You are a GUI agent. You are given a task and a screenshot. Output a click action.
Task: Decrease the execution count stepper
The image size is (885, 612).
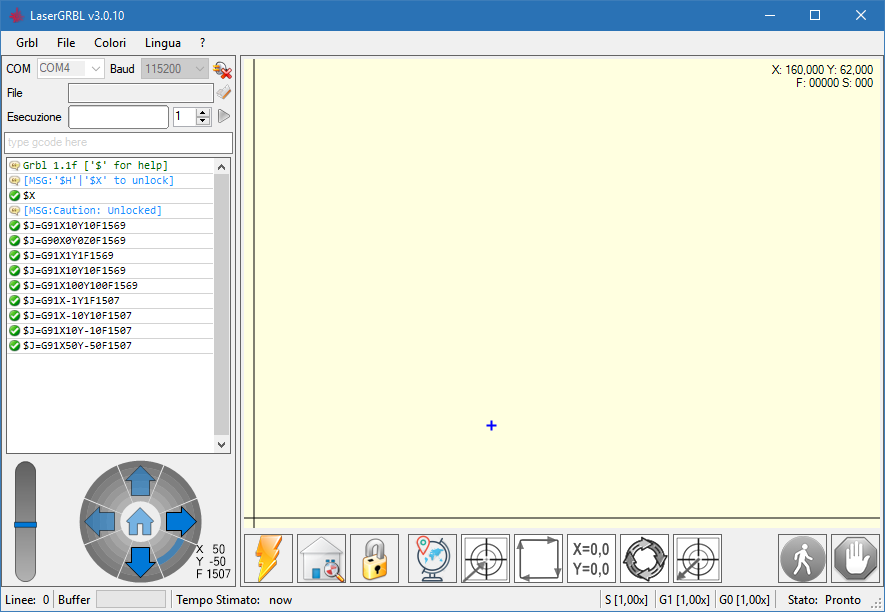pyautogui.click(x=203, y=121)
